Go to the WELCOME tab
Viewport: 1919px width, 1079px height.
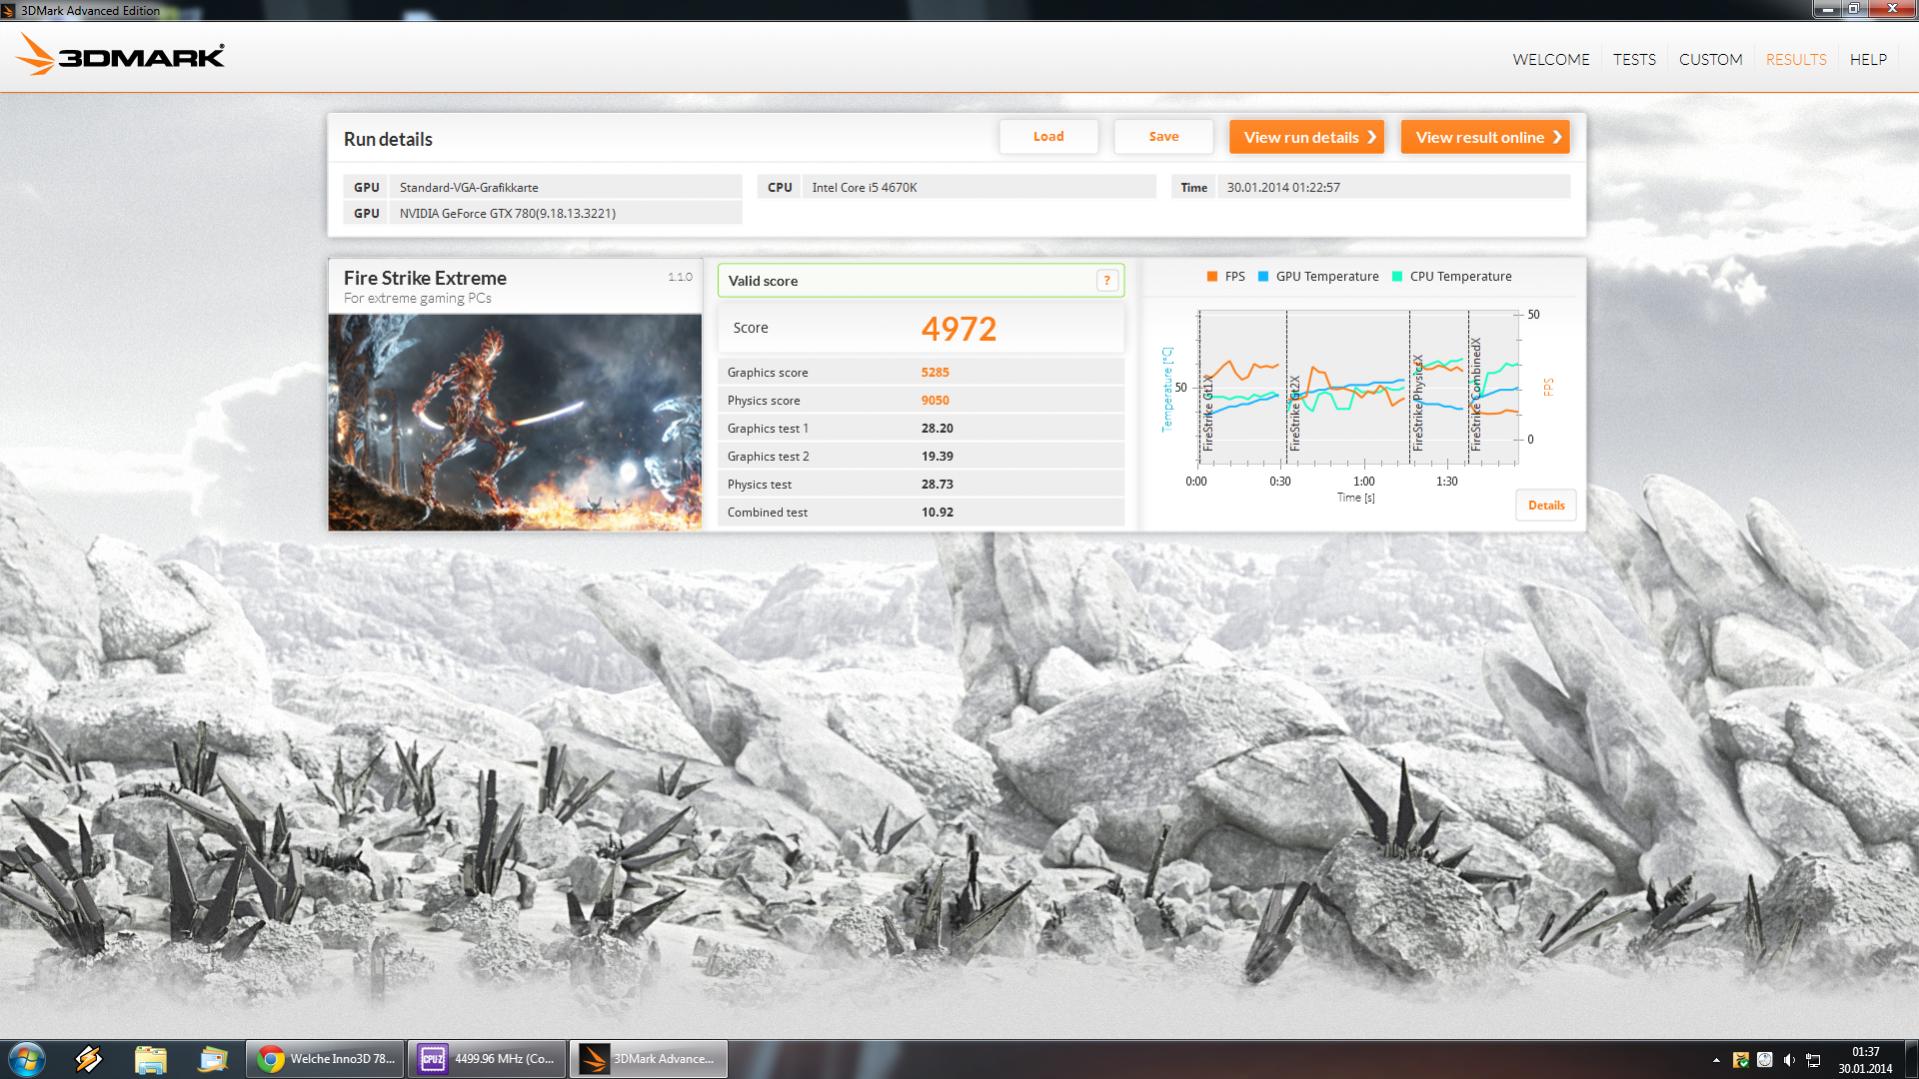click(1550, 59)
